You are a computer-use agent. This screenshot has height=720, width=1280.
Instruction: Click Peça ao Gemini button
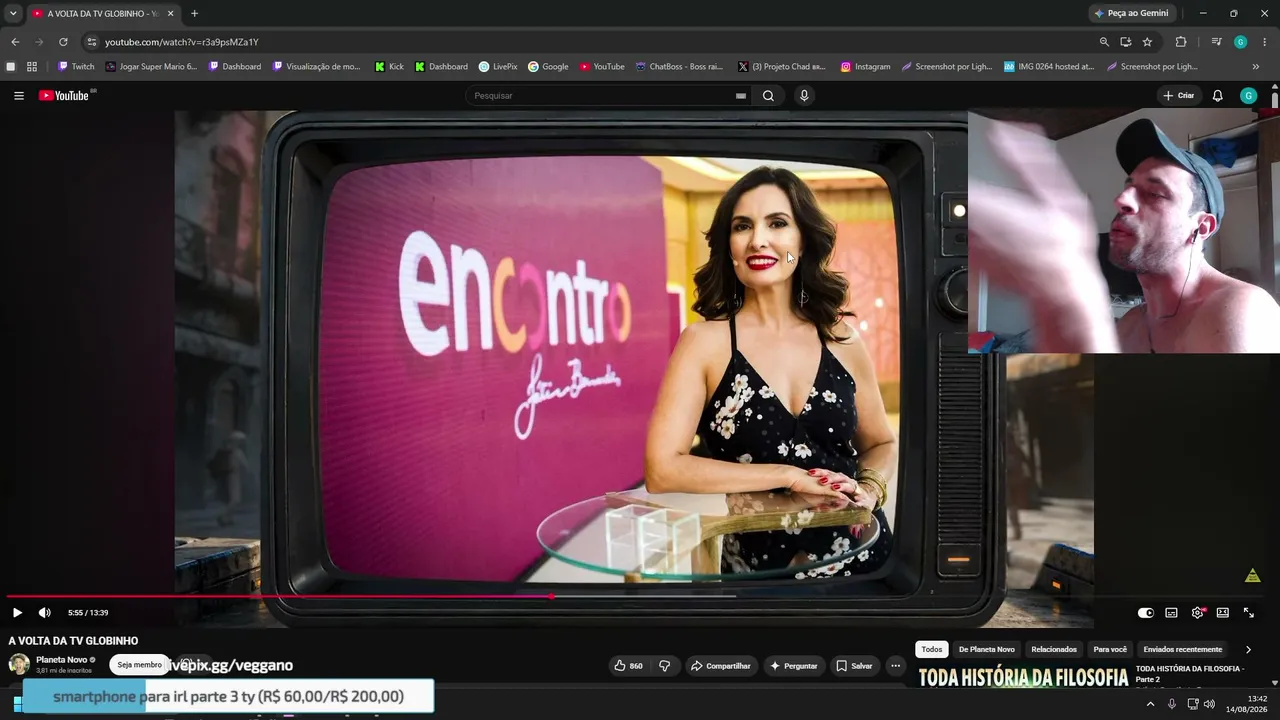click(1132, 13)
